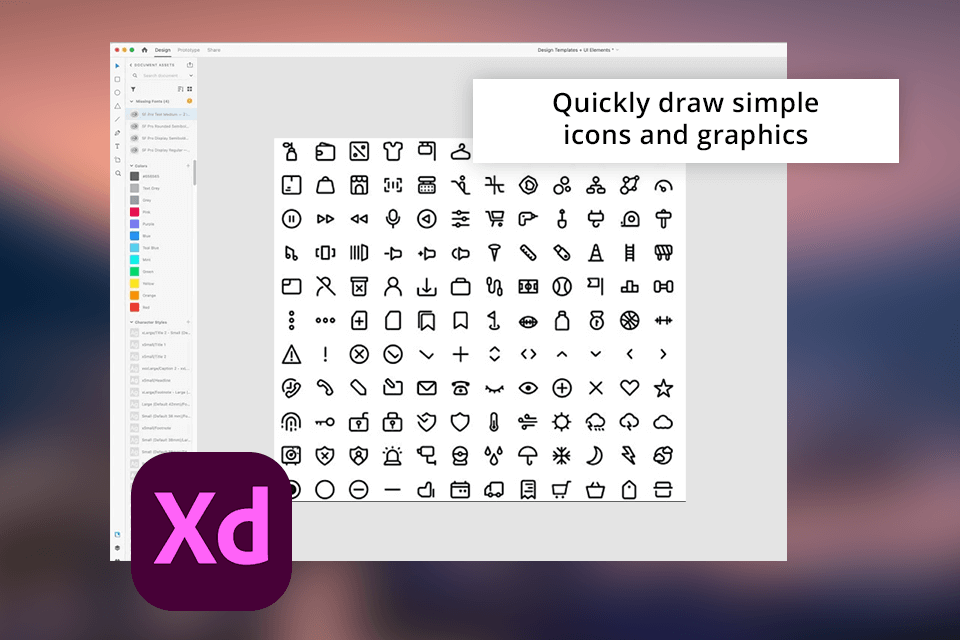The height and width of the screenshot is (640, 960).
Task: Open the Share tab
Action: (x=214, y=50)
